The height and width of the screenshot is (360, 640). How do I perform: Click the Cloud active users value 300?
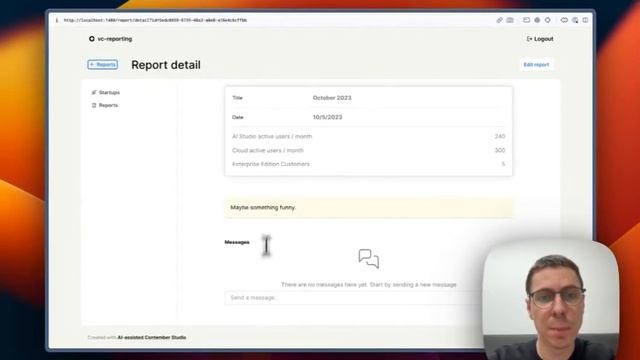pyautogui.click(x=500, y=150)
